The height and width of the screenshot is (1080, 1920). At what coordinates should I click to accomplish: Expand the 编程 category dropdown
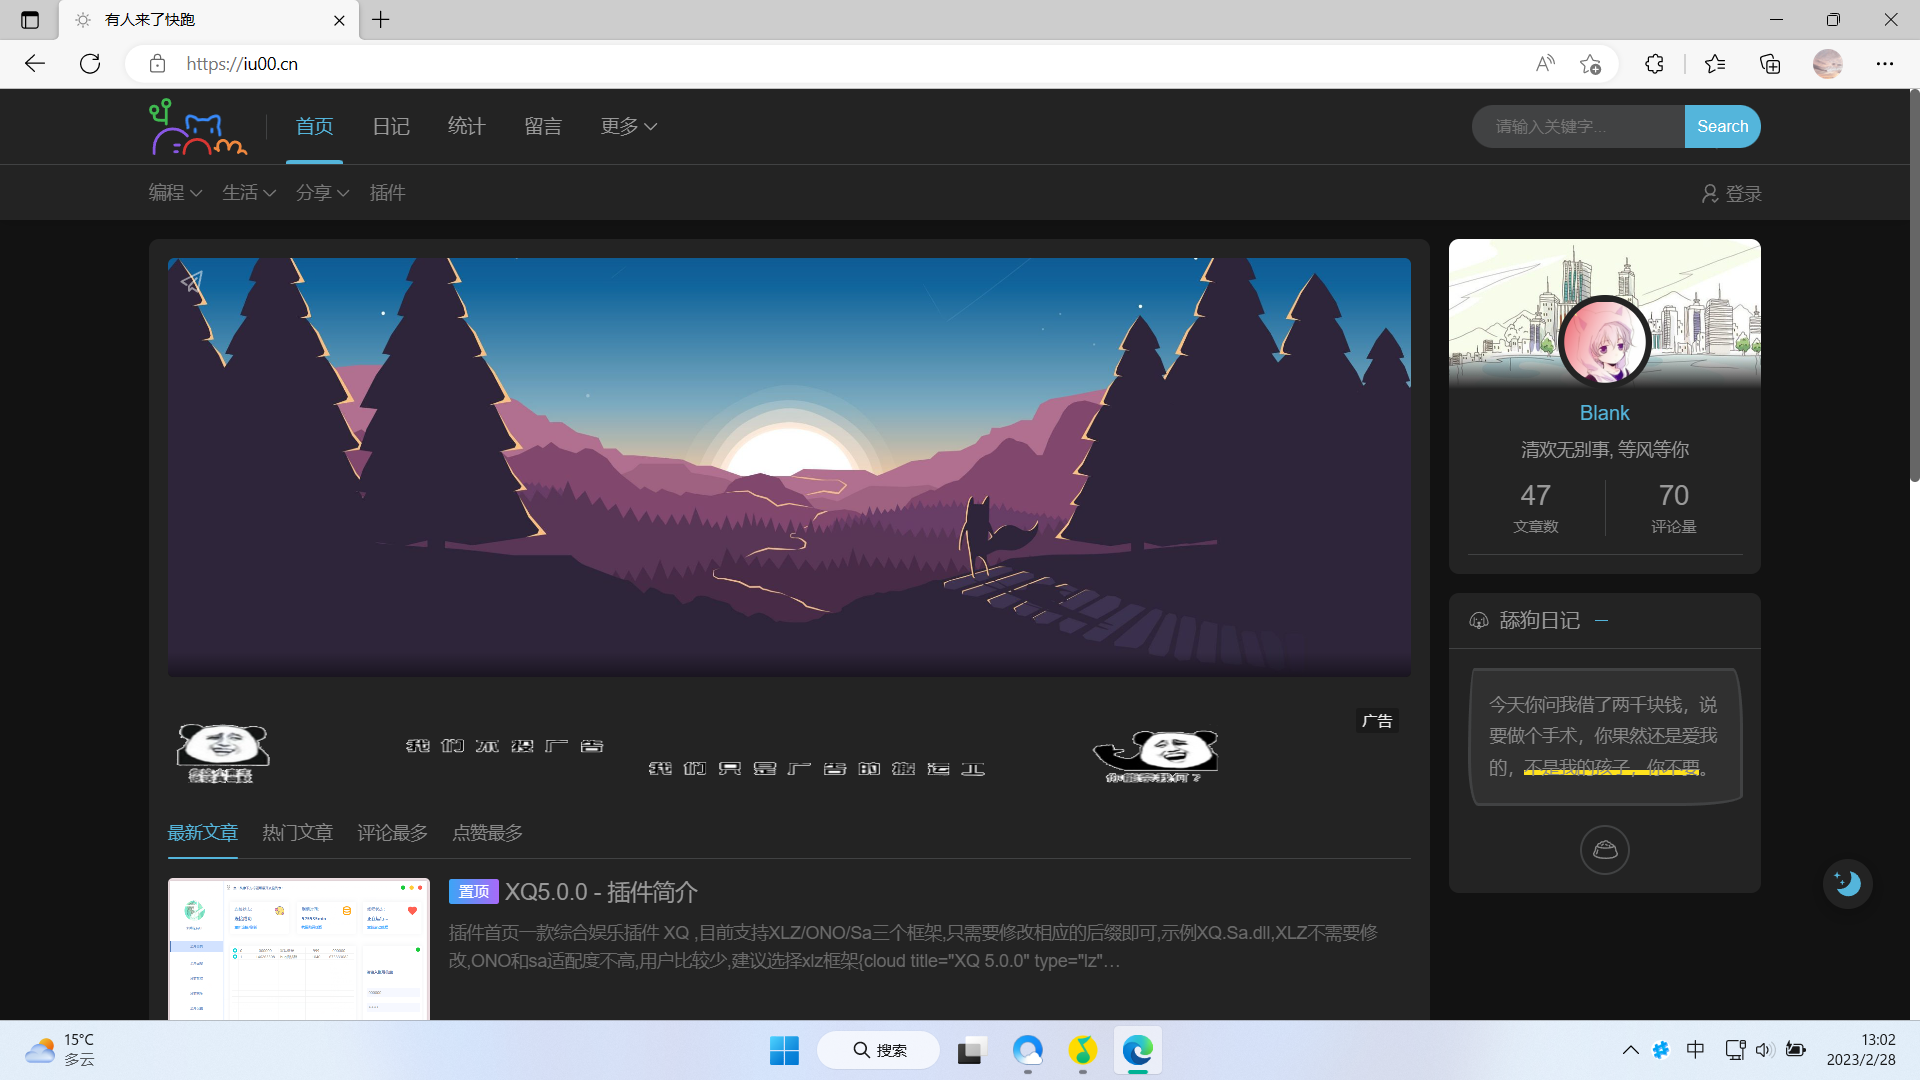coord(176,193)
